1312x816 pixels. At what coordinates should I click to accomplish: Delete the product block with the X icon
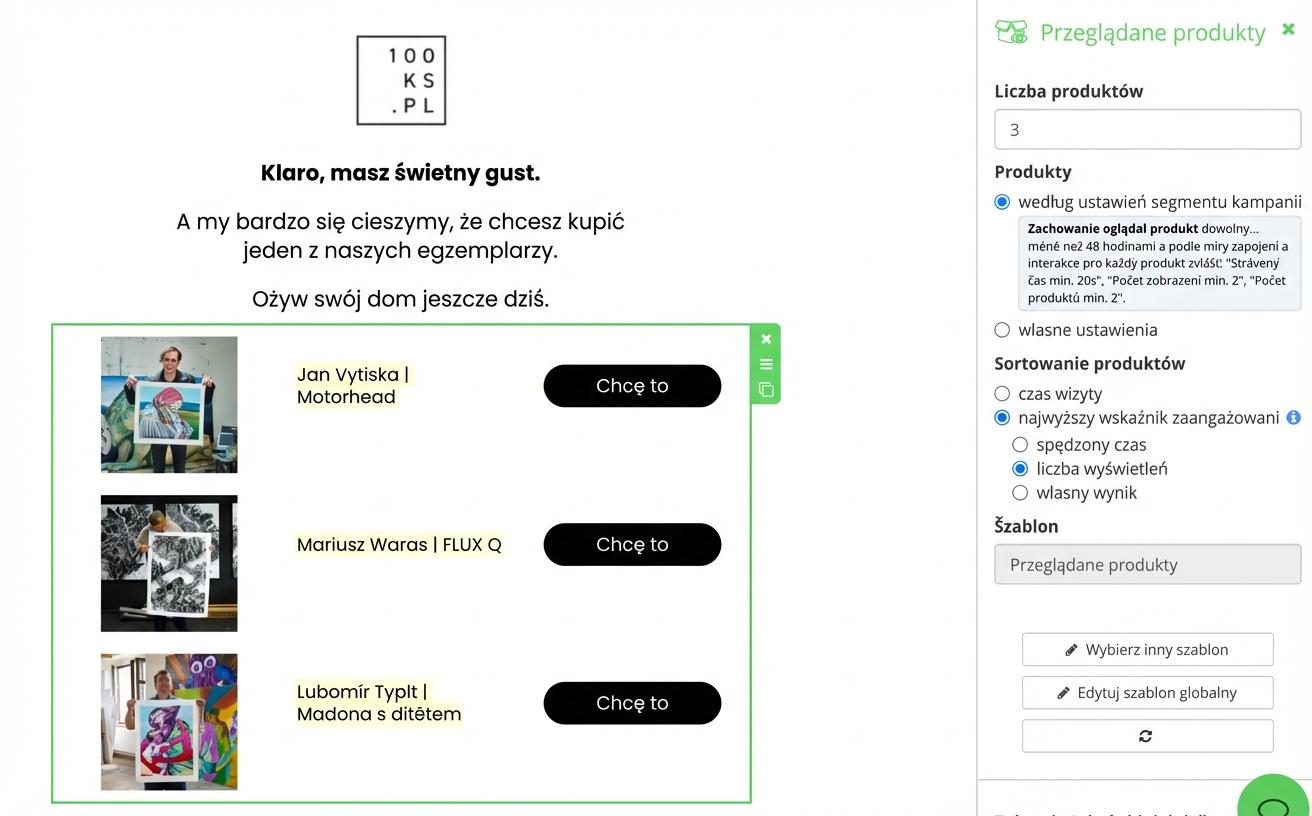[766, 339]
